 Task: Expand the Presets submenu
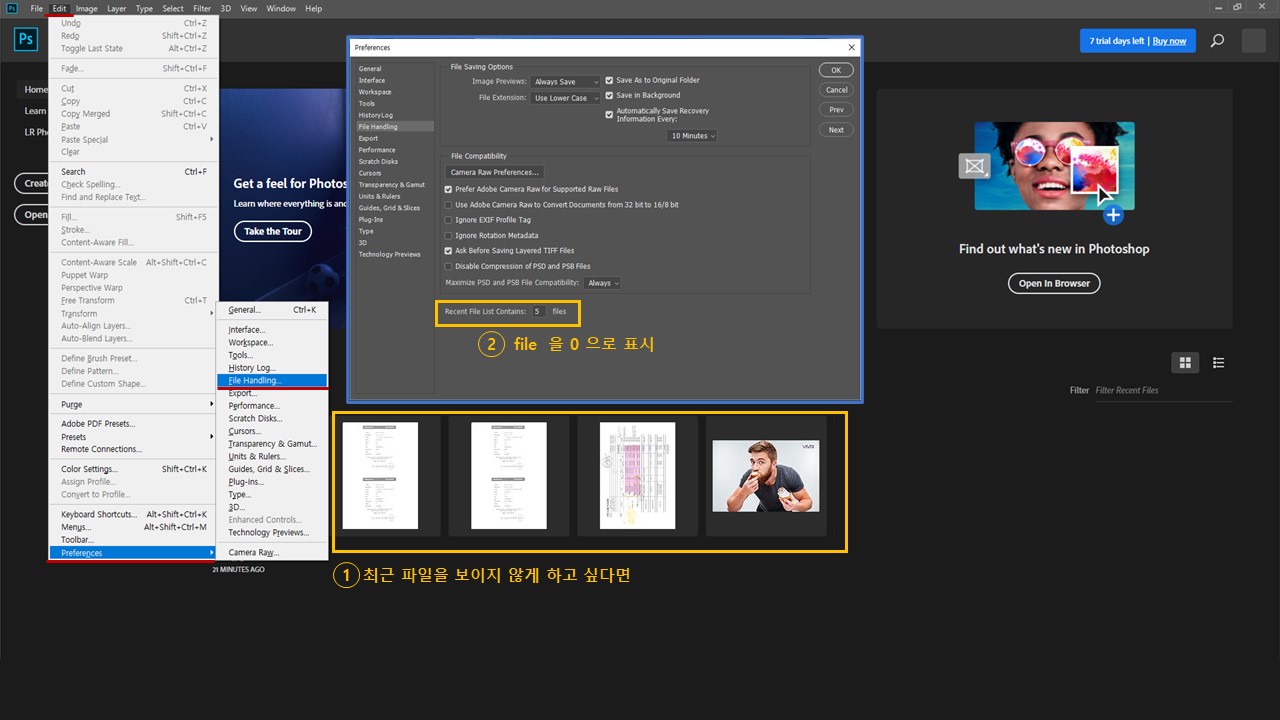tap(133, 437)
